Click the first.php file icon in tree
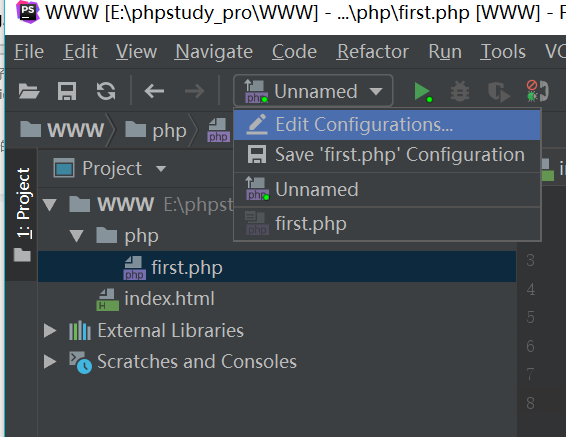This screenshot has height=437, width=566. coord(135,268)
